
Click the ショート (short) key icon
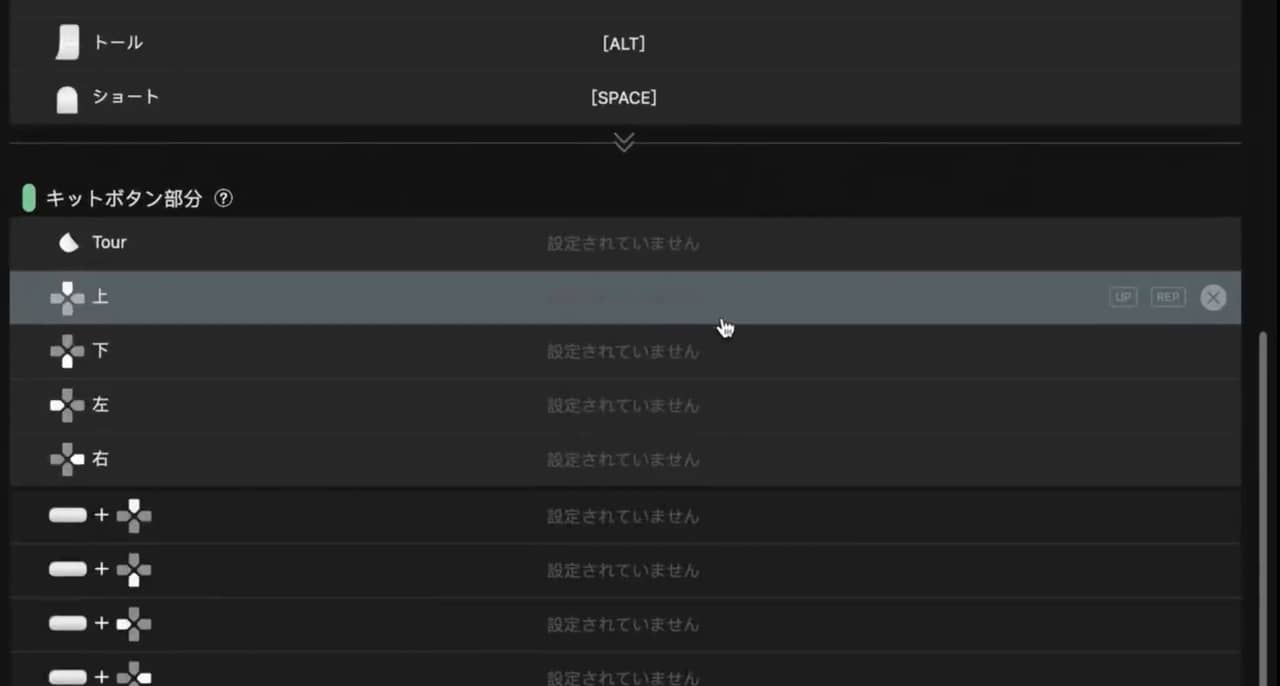[67, 99]
